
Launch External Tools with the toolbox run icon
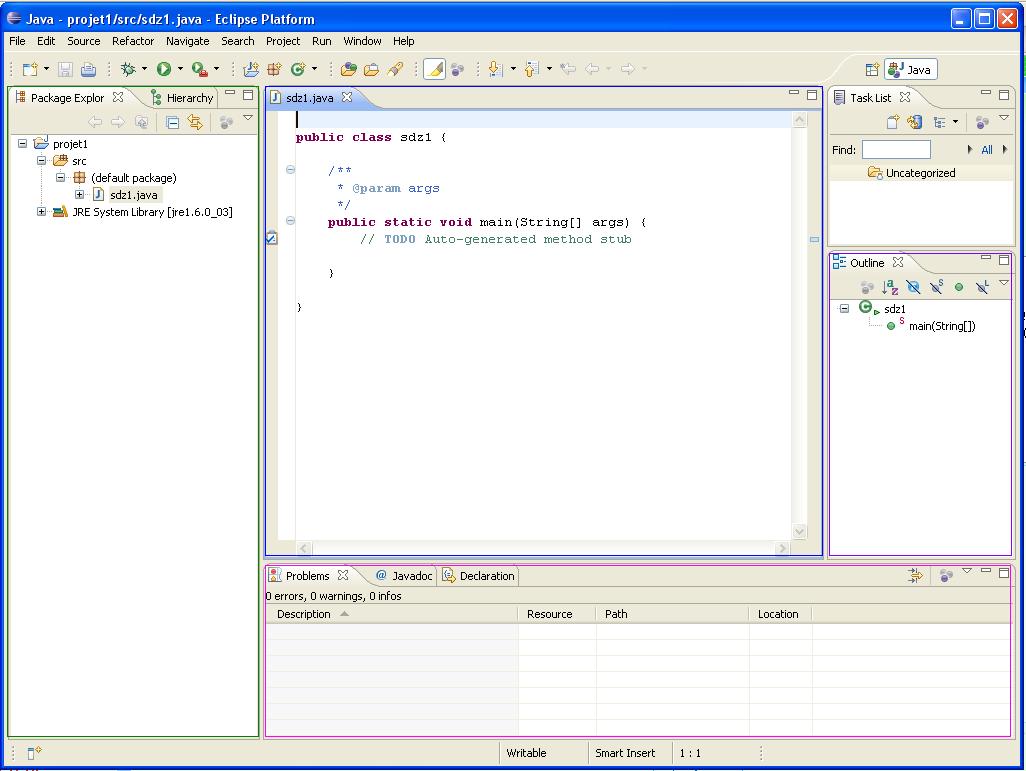point(200,69)
